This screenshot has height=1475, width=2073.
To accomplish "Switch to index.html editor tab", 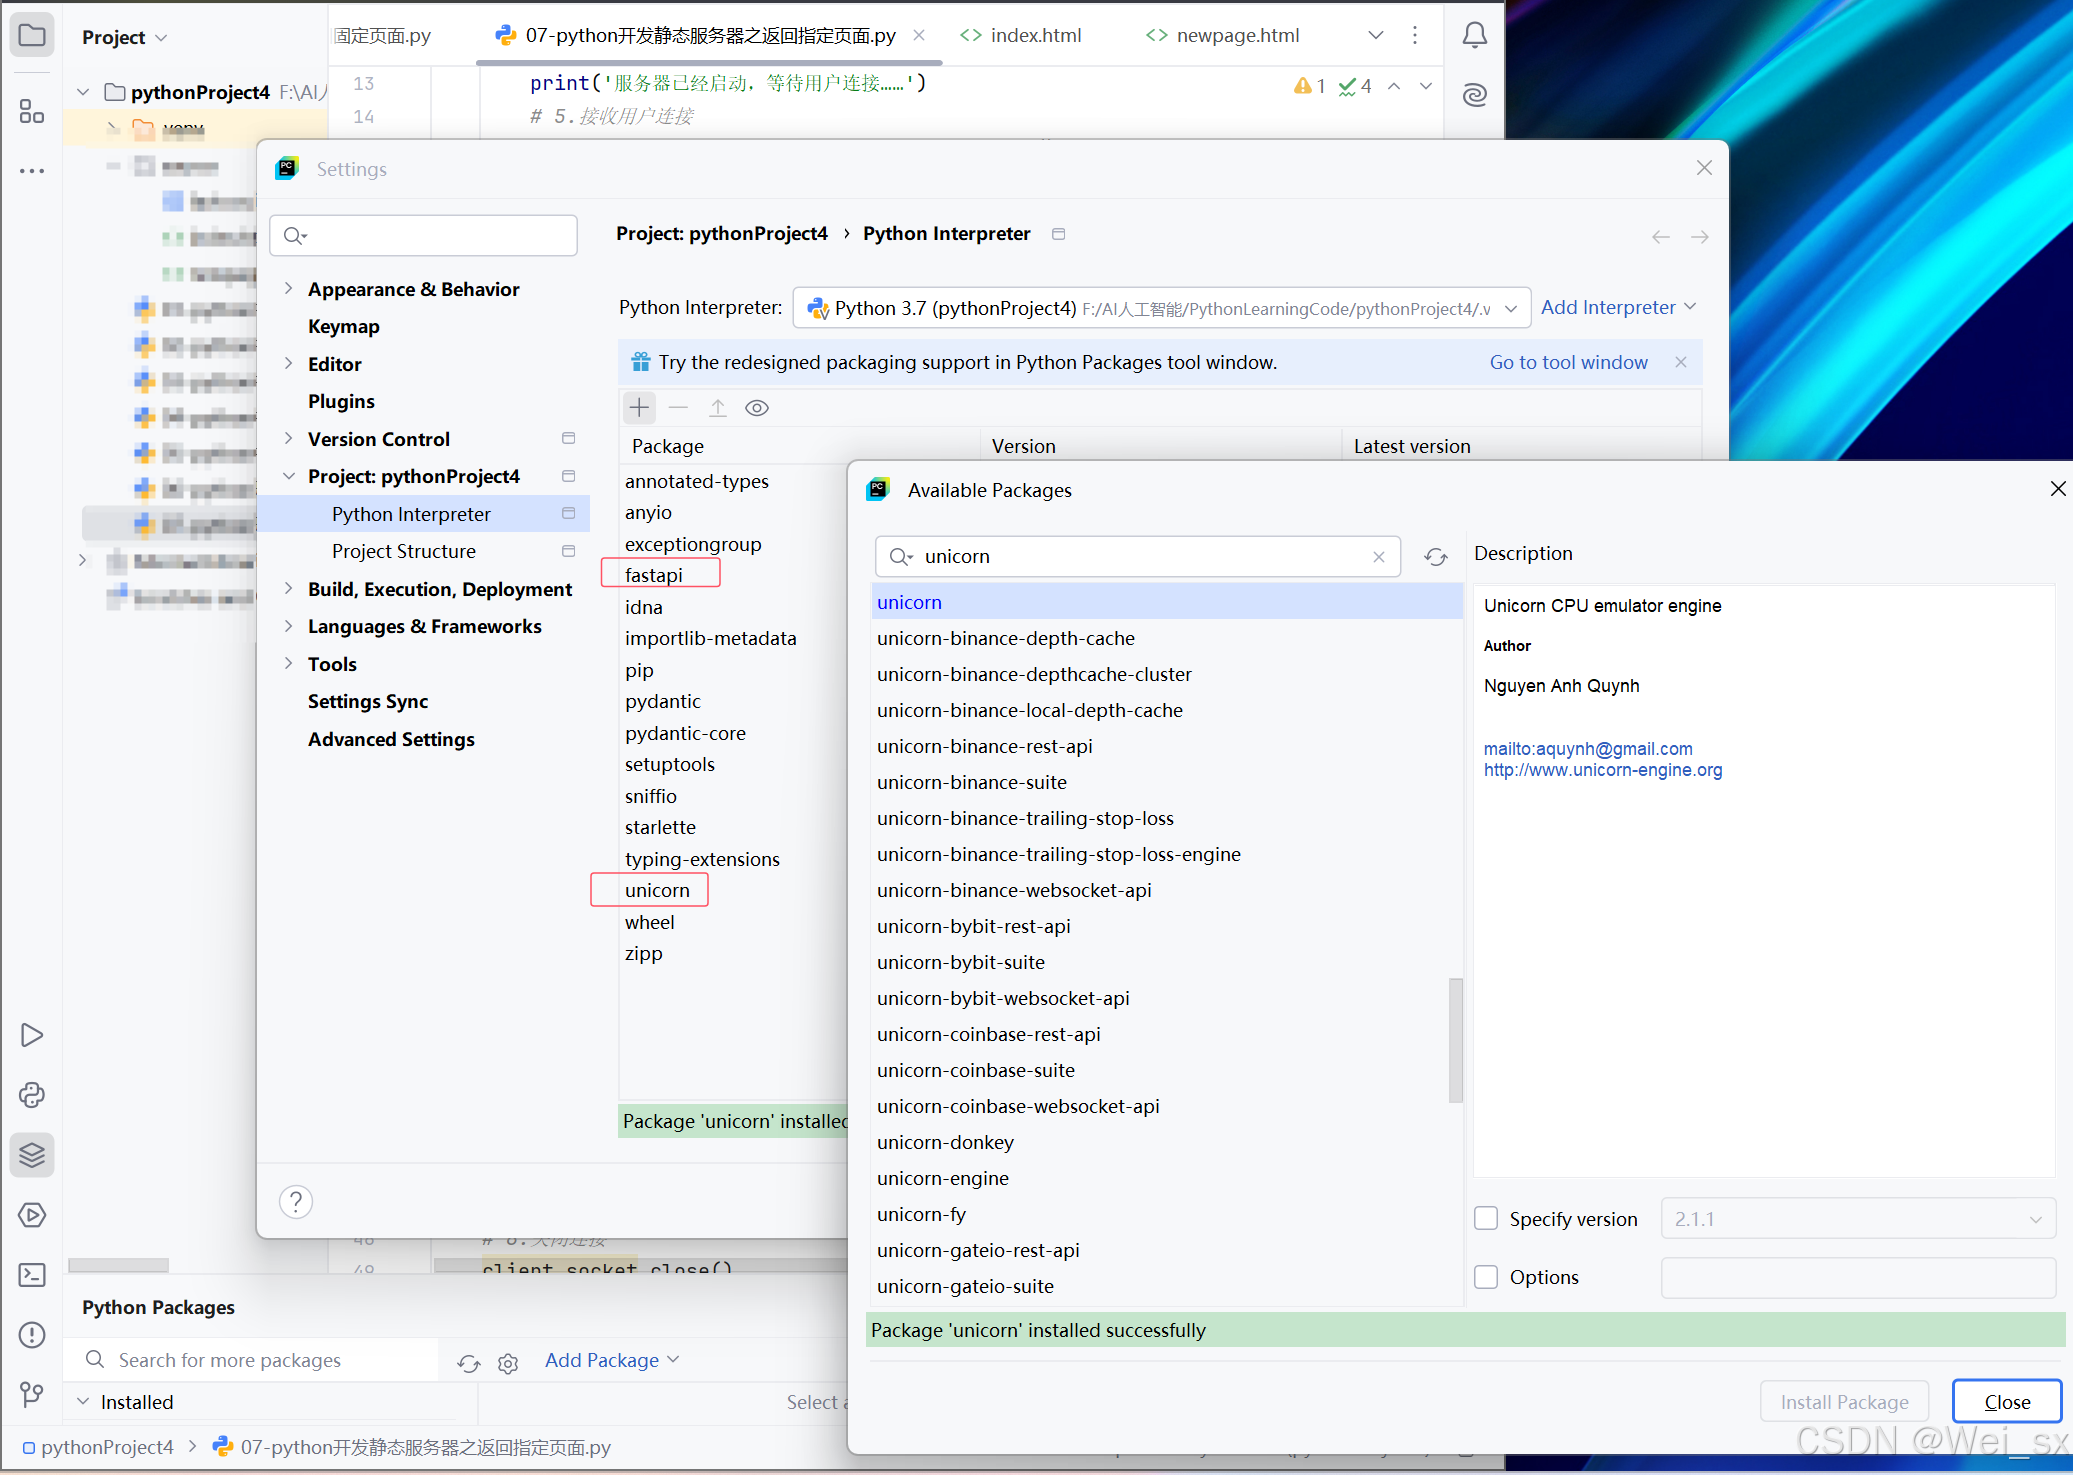I will (x=1020, y=36).
